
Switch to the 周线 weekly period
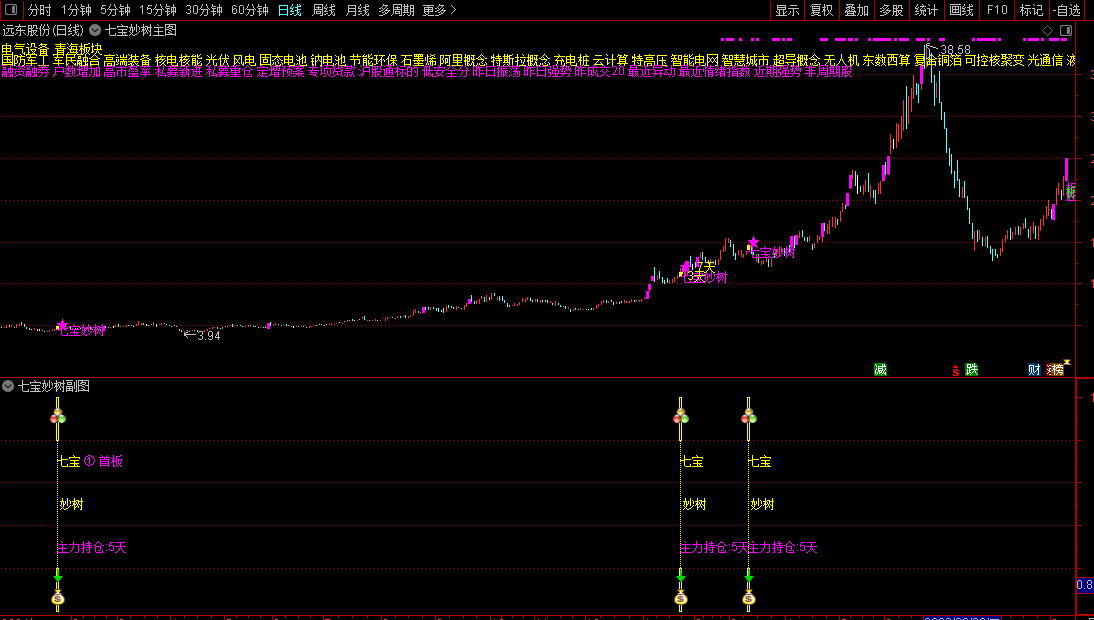coord(324,10)
